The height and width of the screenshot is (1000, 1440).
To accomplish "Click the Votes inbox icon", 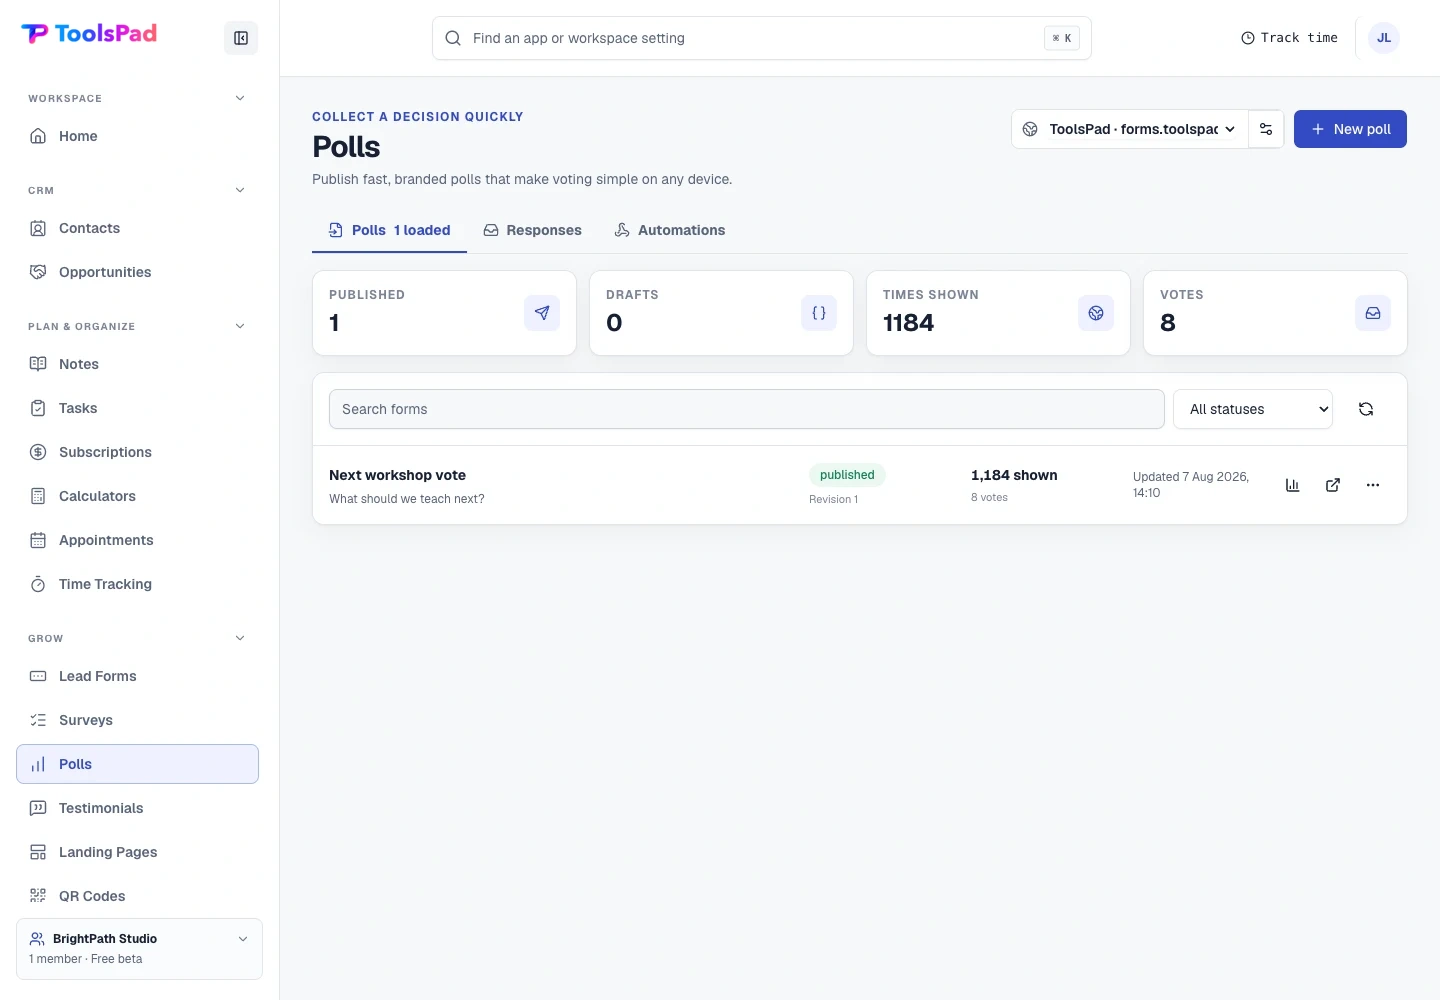I will 1373,313.
